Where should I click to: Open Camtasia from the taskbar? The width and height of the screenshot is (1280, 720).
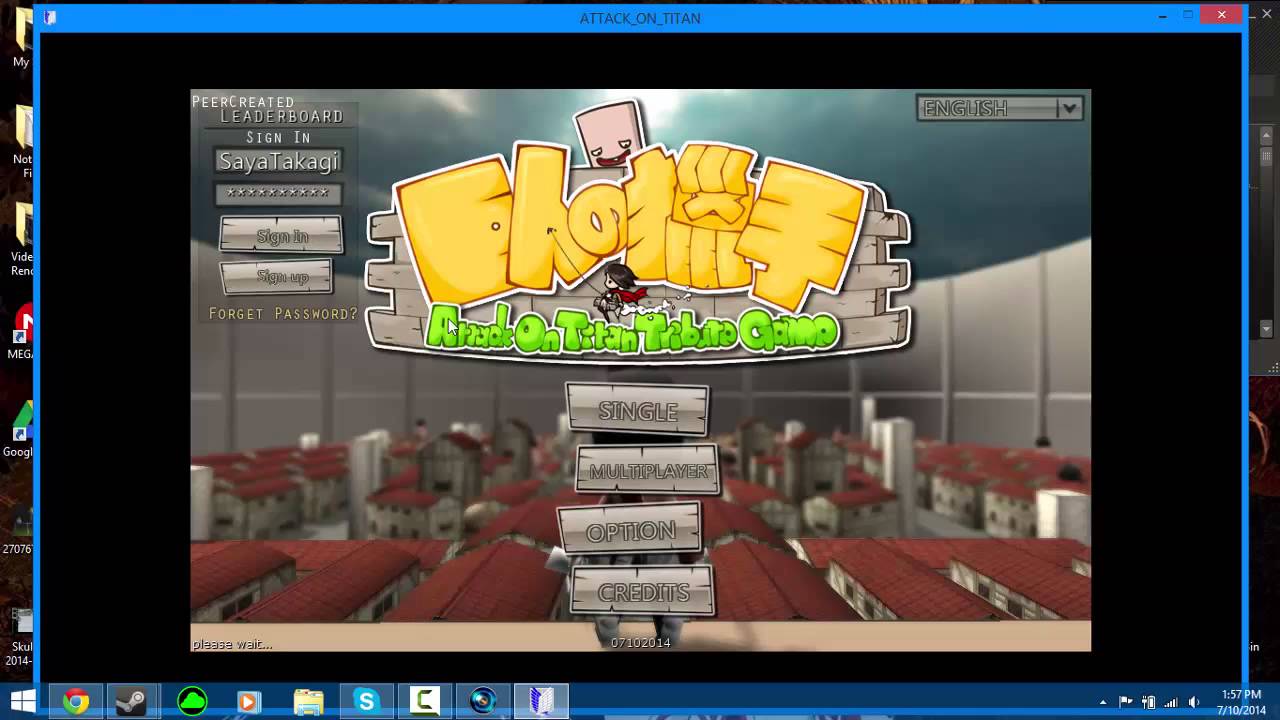point(425,702)
